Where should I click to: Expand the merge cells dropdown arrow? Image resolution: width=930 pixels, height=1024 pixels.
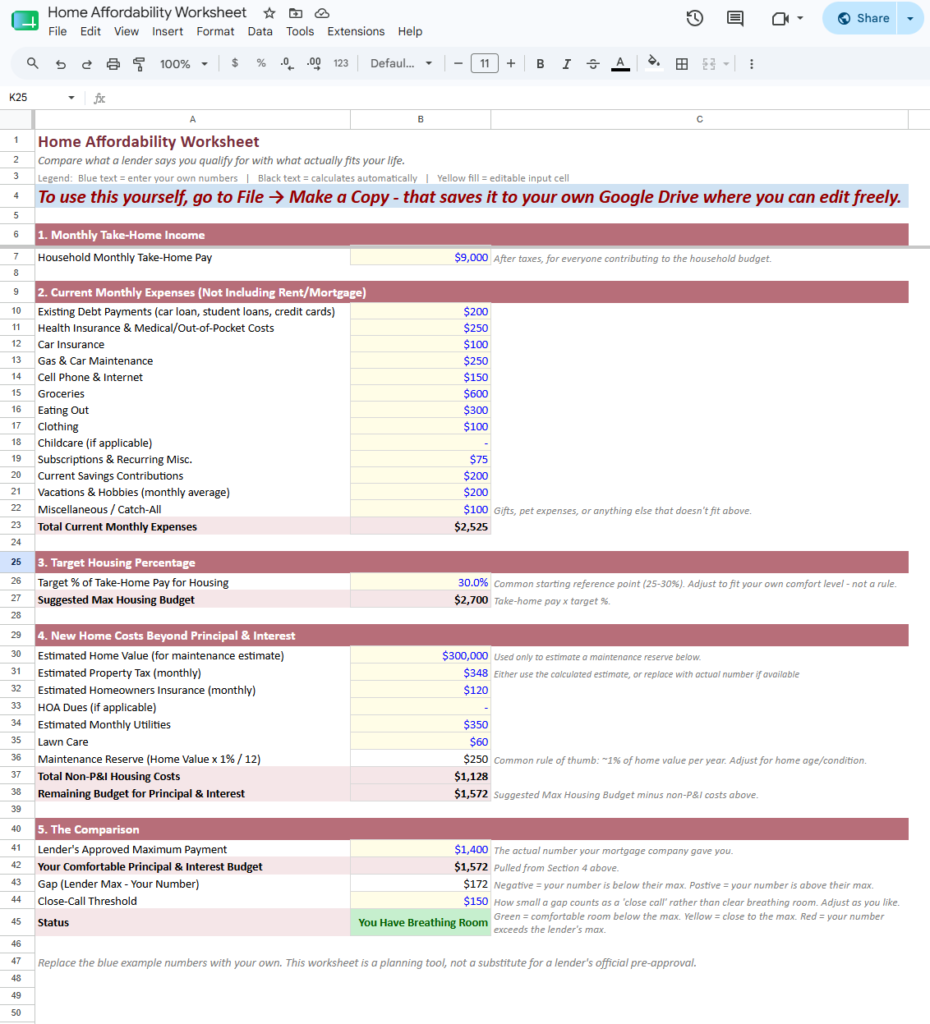[x=726, y=64]
